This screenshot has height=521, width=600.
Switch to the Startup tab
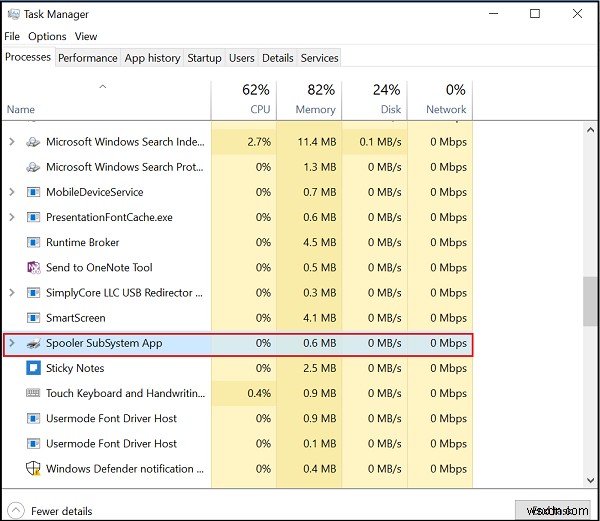click(204, 58)
